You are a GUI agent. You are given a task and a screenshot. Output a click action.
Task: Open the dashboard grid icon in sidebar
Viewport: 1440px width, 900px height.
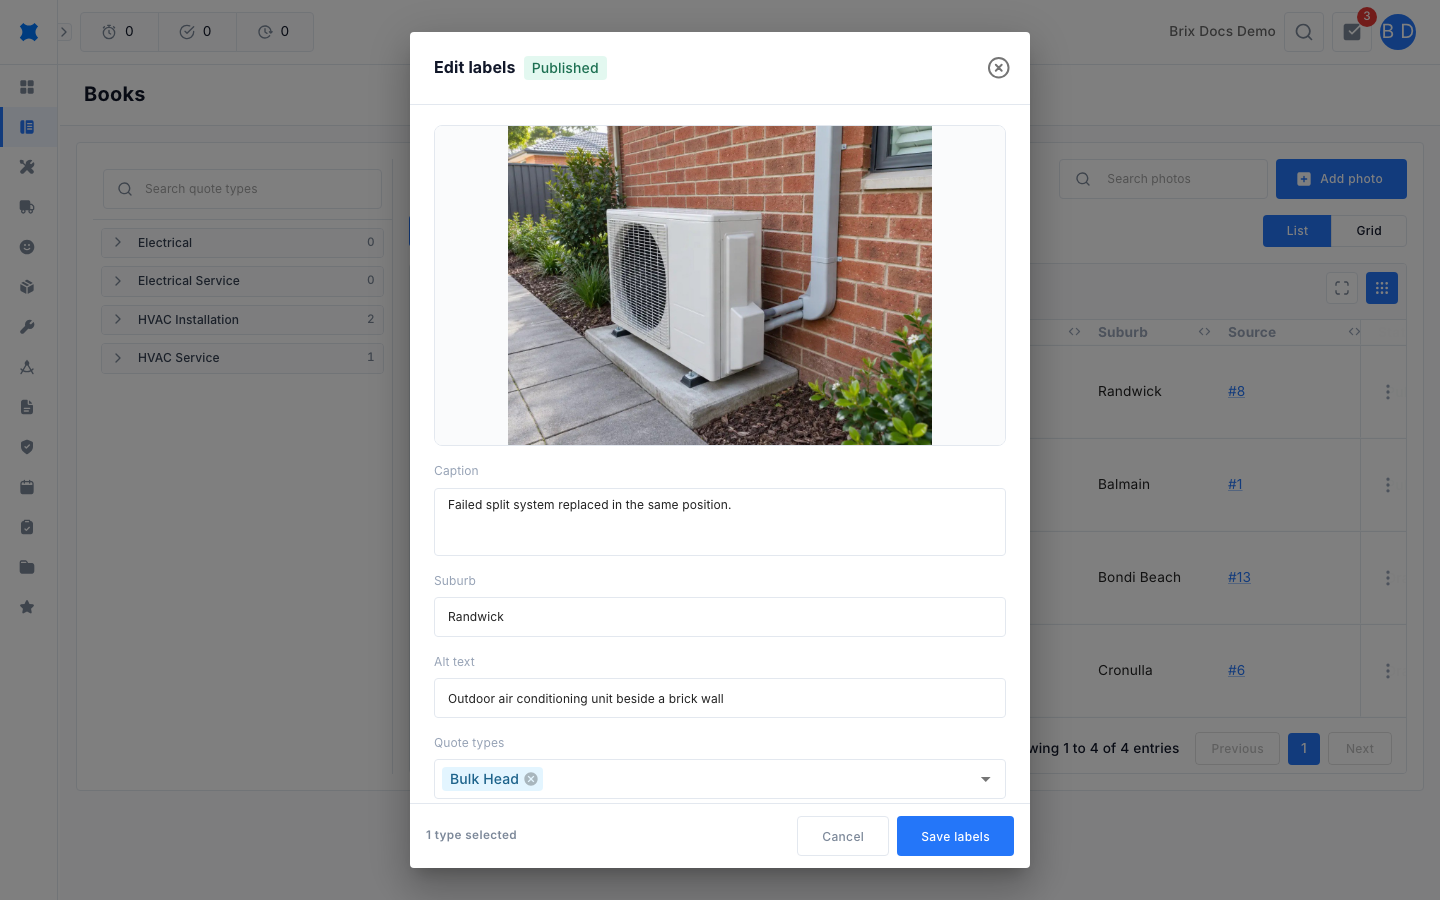(x=27, y=87)
